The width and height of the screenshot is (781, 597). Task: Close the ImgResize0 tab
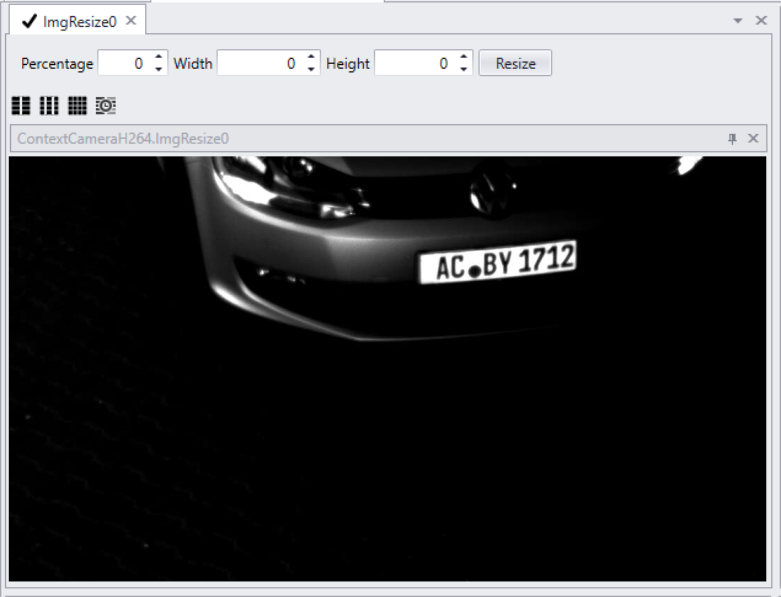(x=131, y=21)
